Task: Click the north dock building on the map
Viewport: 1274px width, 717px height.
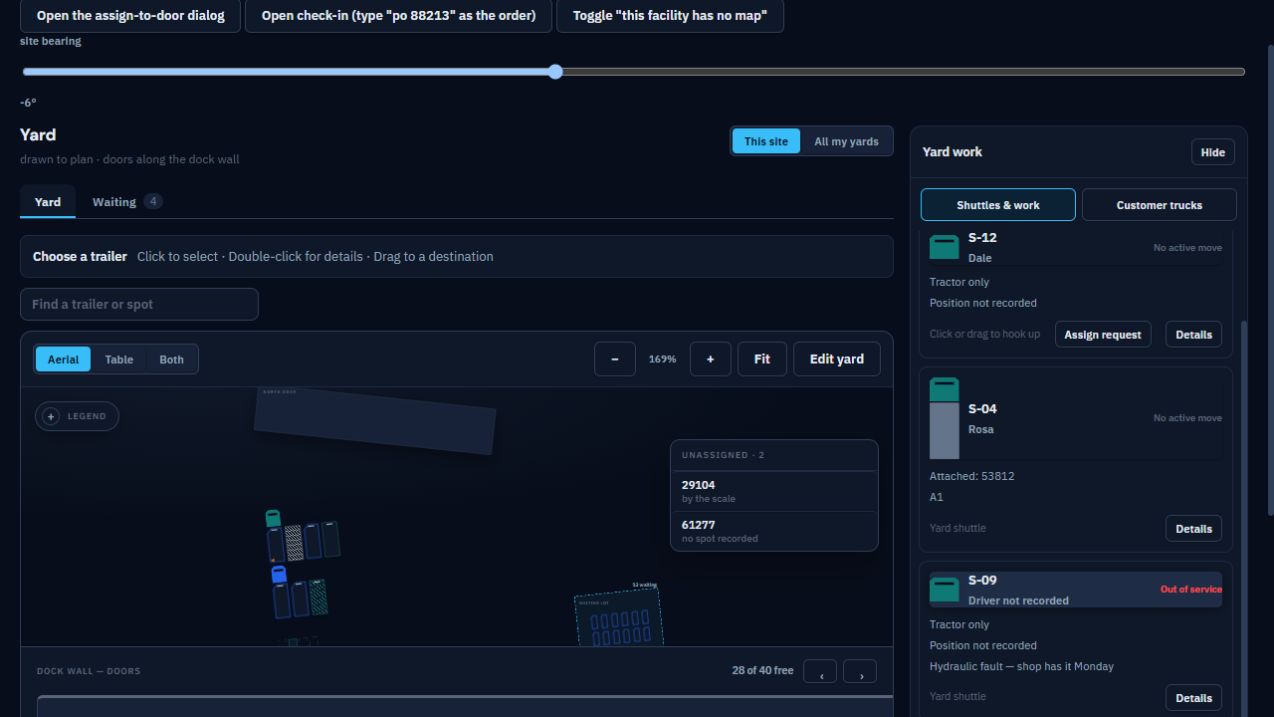Action: [375, 421]
